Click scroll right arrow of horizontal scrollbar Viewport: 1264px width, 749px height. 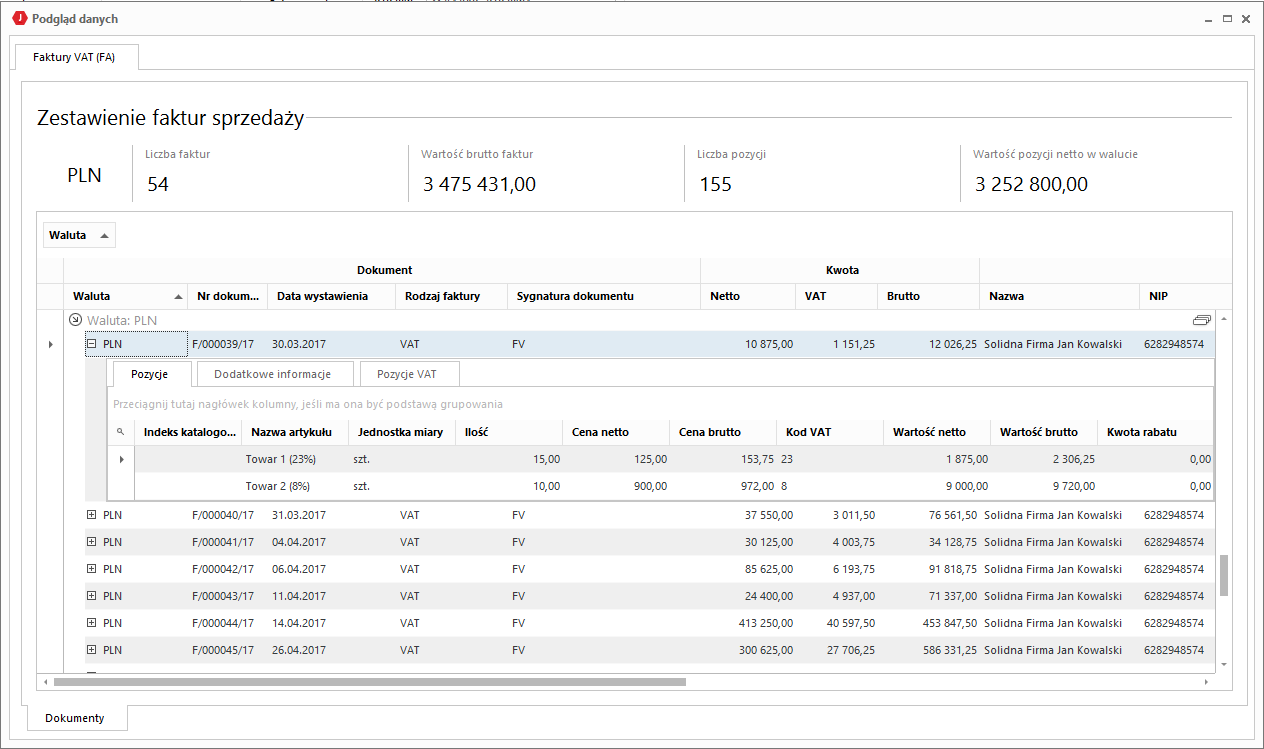click(x=1206, y=682)
